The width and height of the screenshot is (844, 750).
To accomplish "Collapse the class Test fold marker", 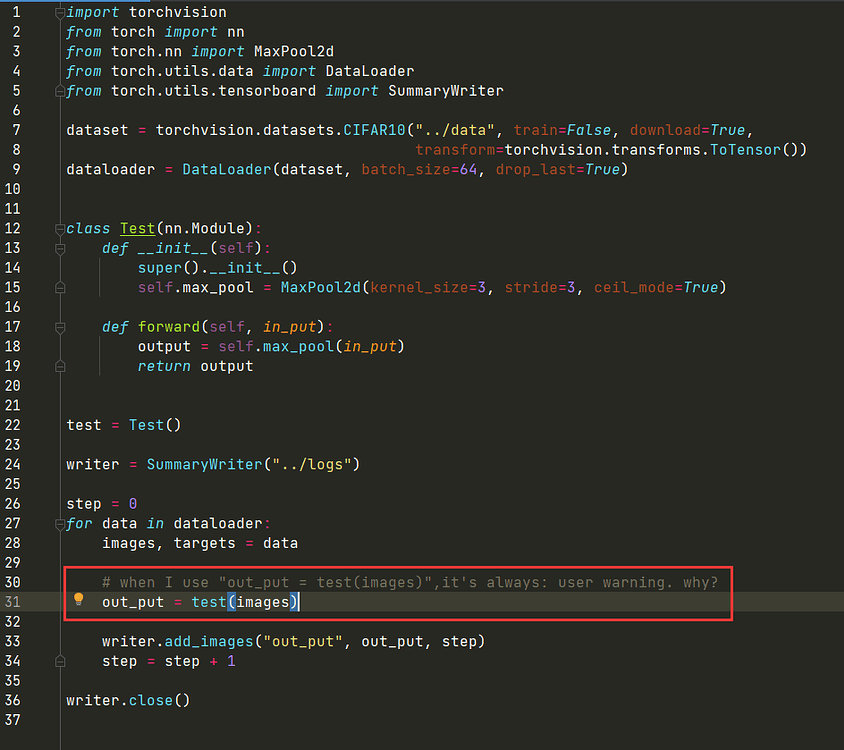I will click(61, 228).
